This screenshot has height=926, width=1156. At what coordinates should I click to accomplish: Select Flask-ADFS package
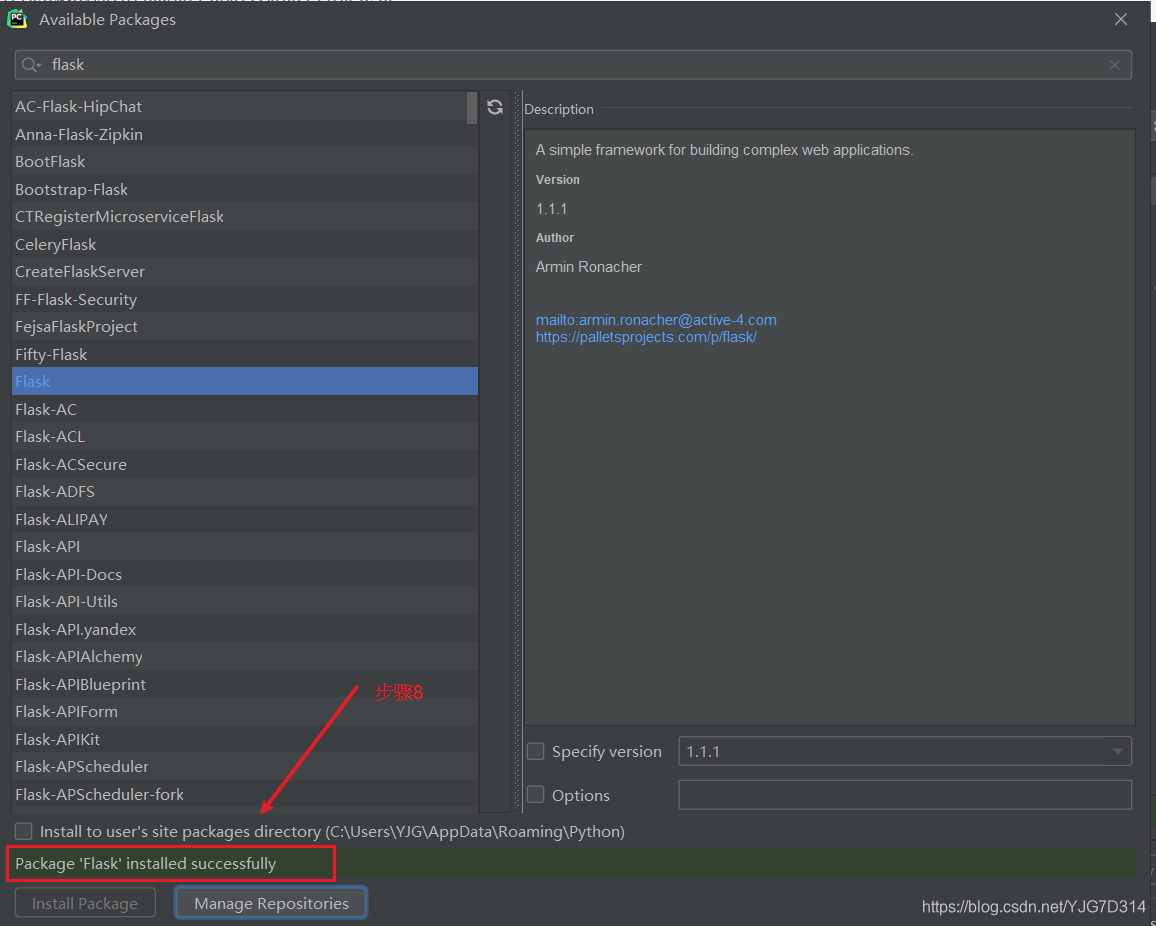coord(245,491)
